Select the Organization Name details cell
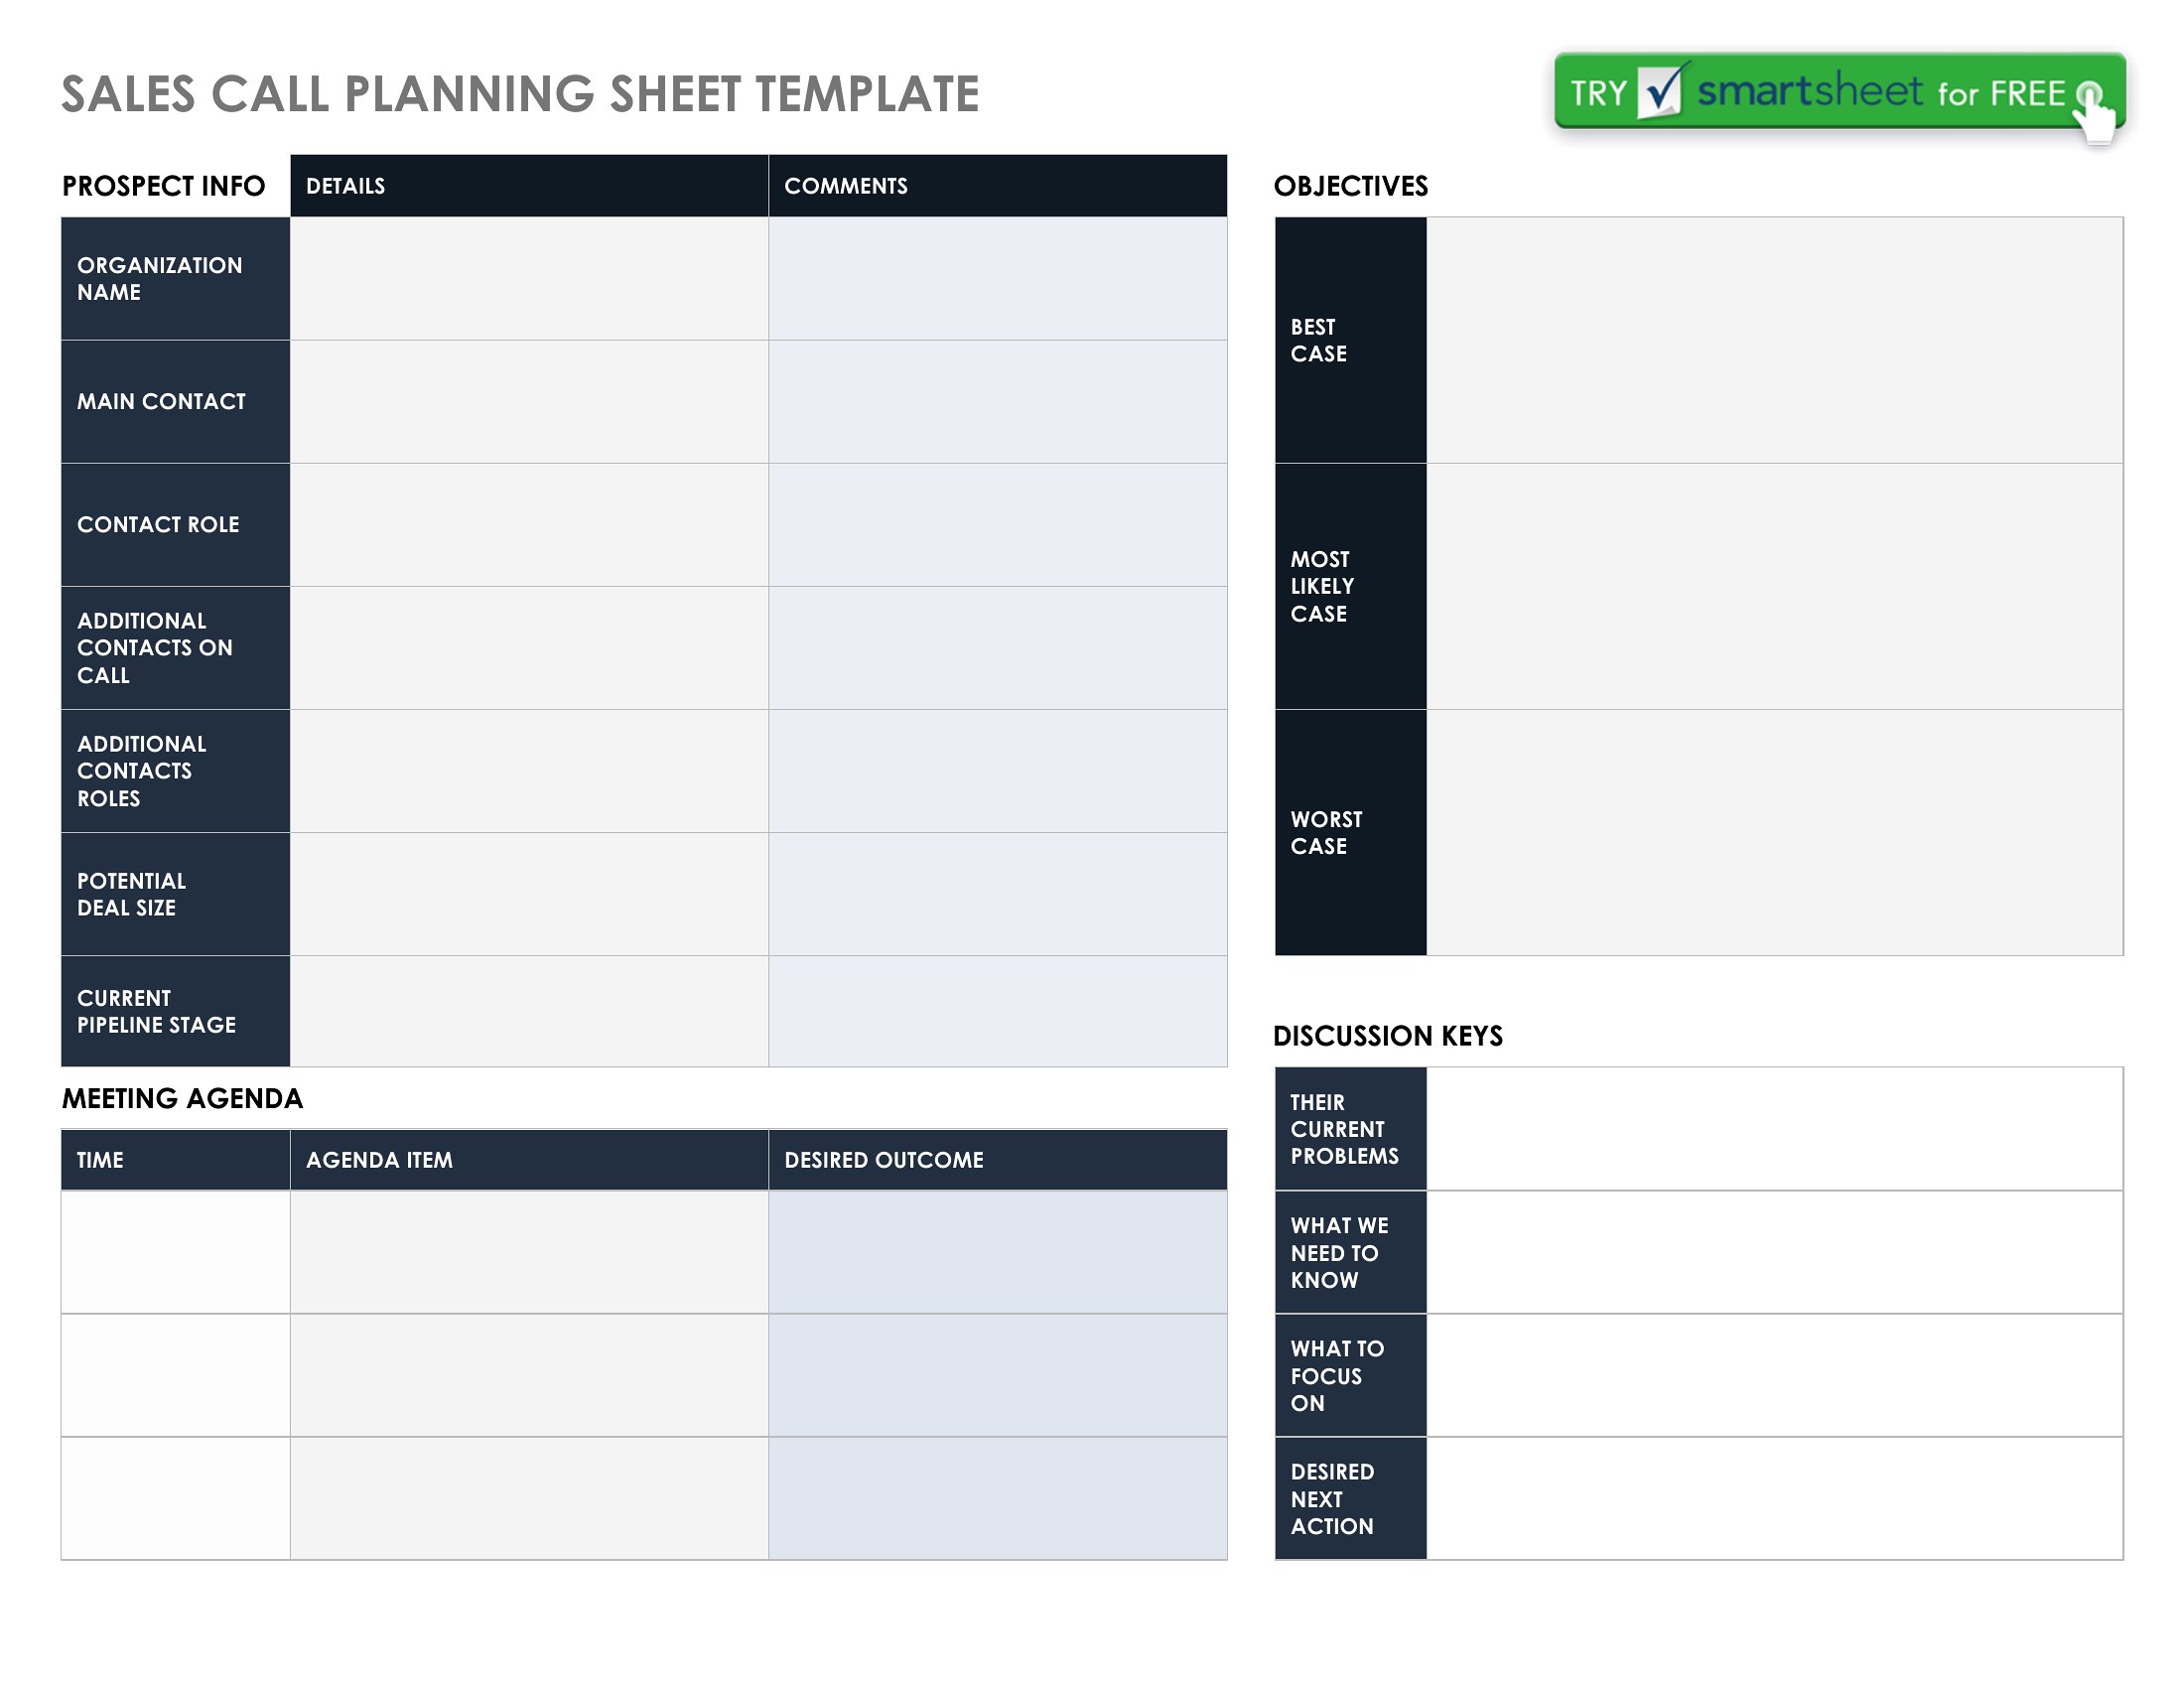This screenshot has height=1688, width=2184. 529,279
